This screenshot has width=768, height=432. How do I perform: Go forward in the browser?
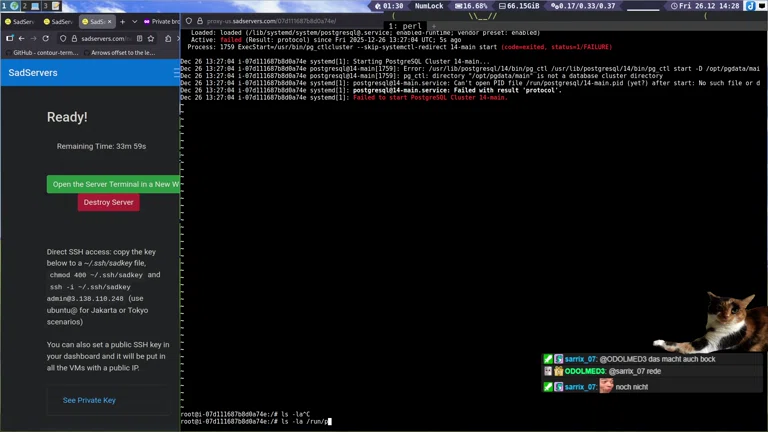coord(33,38)
